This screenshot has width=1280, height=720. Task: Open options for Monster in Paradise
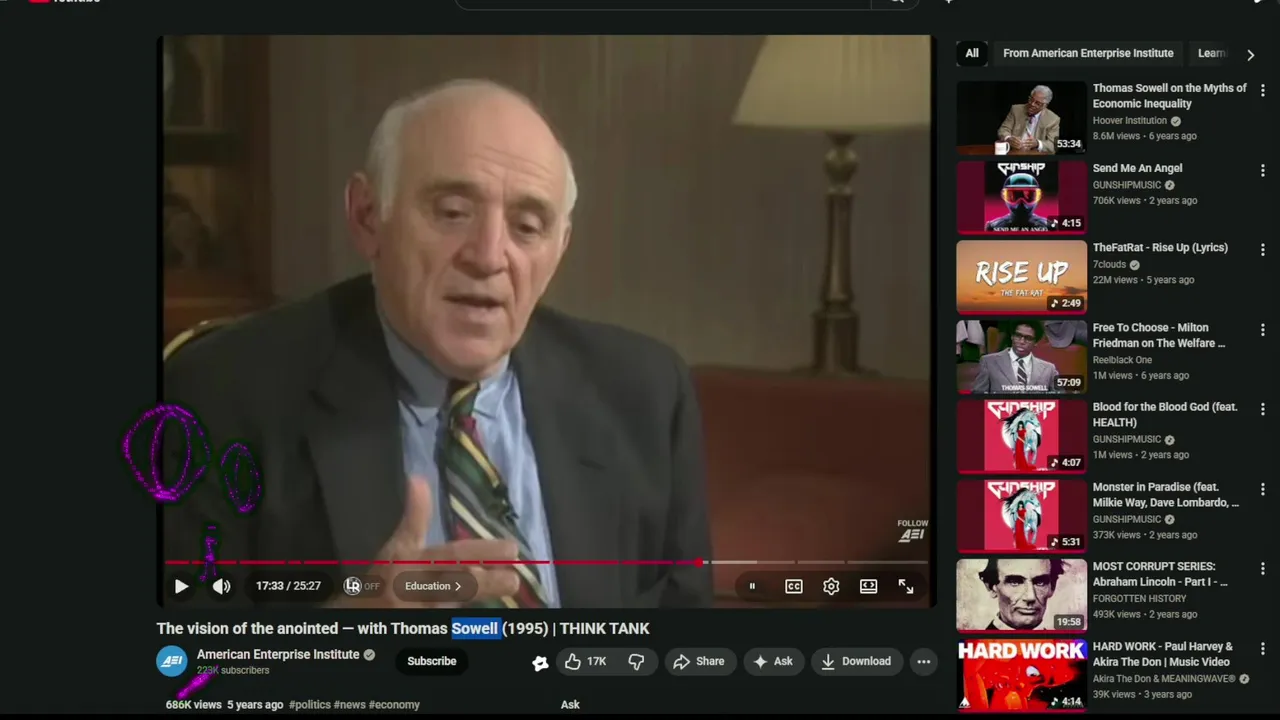pyautogui.click(x=1263, y=489)
